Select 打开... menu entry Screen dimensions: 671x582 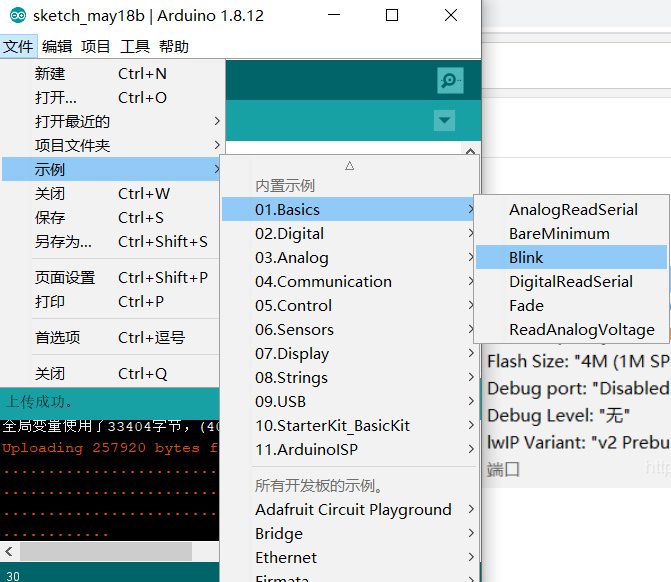point(112,98)
